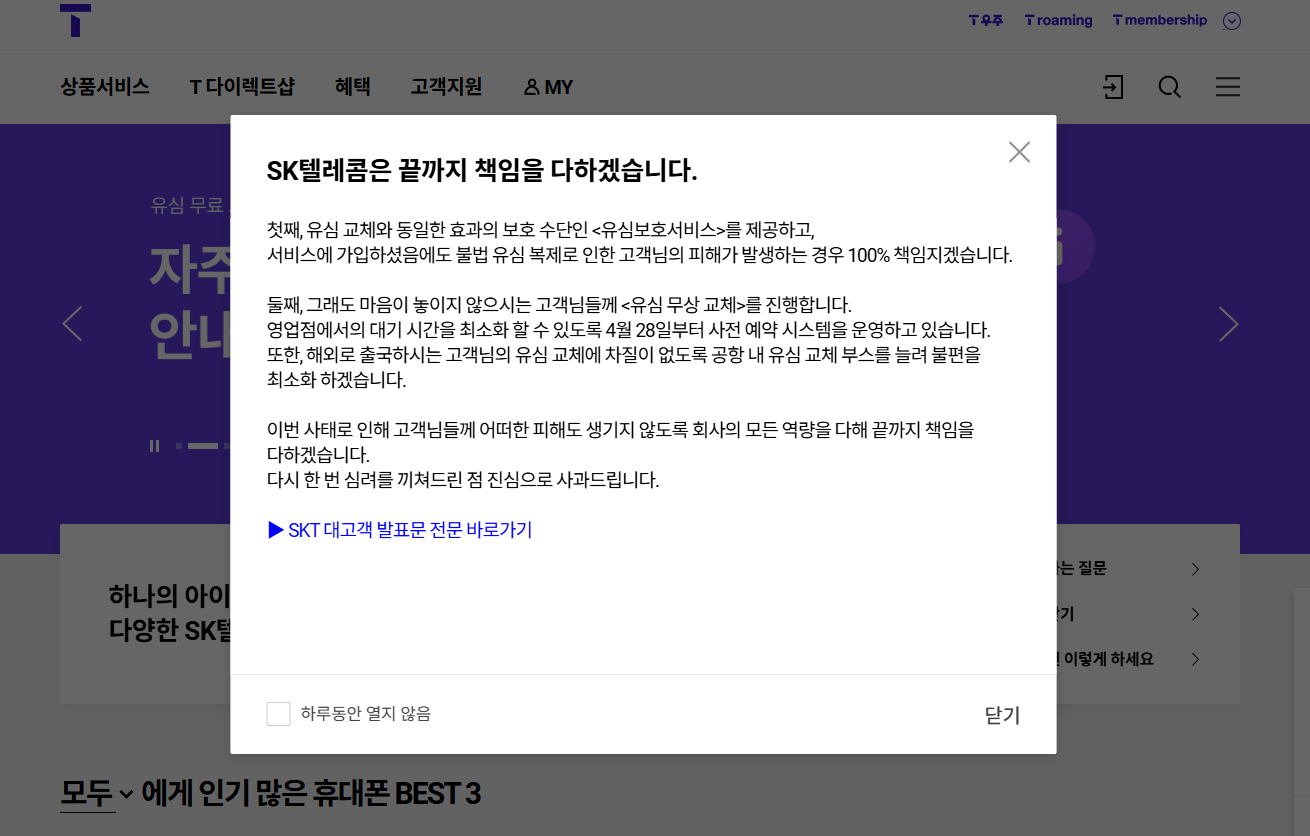The height and width of the screenshot is (836, 1310).
Task: Close the popup with X icon
Action: (x=1019, y=152)
